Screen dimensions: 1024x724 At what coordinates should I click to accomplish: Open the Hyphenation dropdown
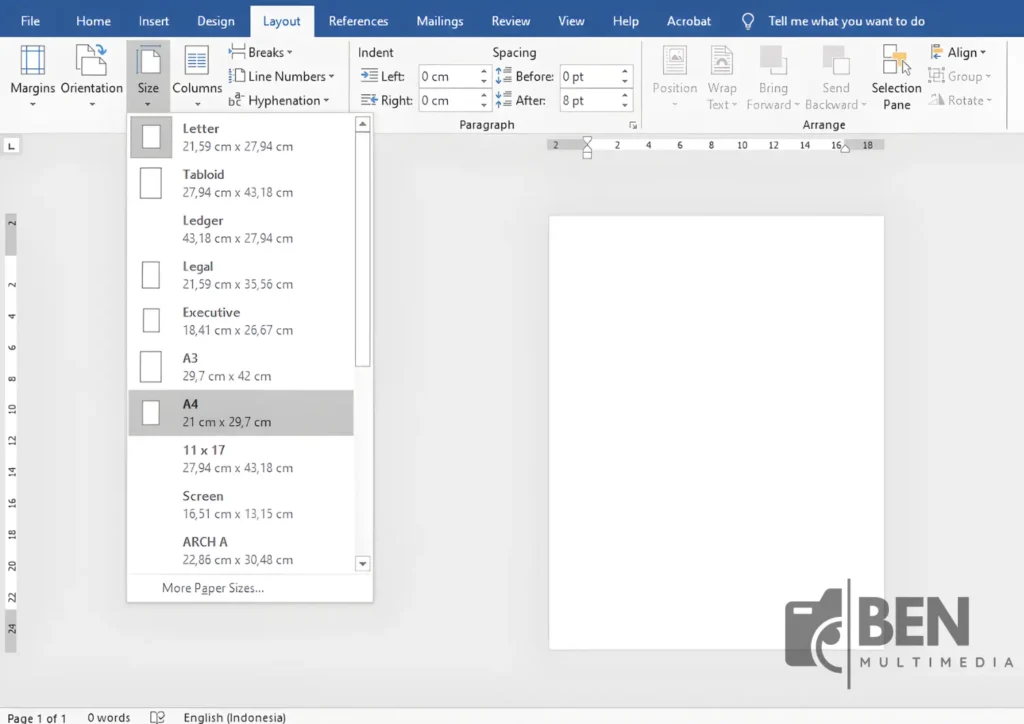[x=283, y=100]
